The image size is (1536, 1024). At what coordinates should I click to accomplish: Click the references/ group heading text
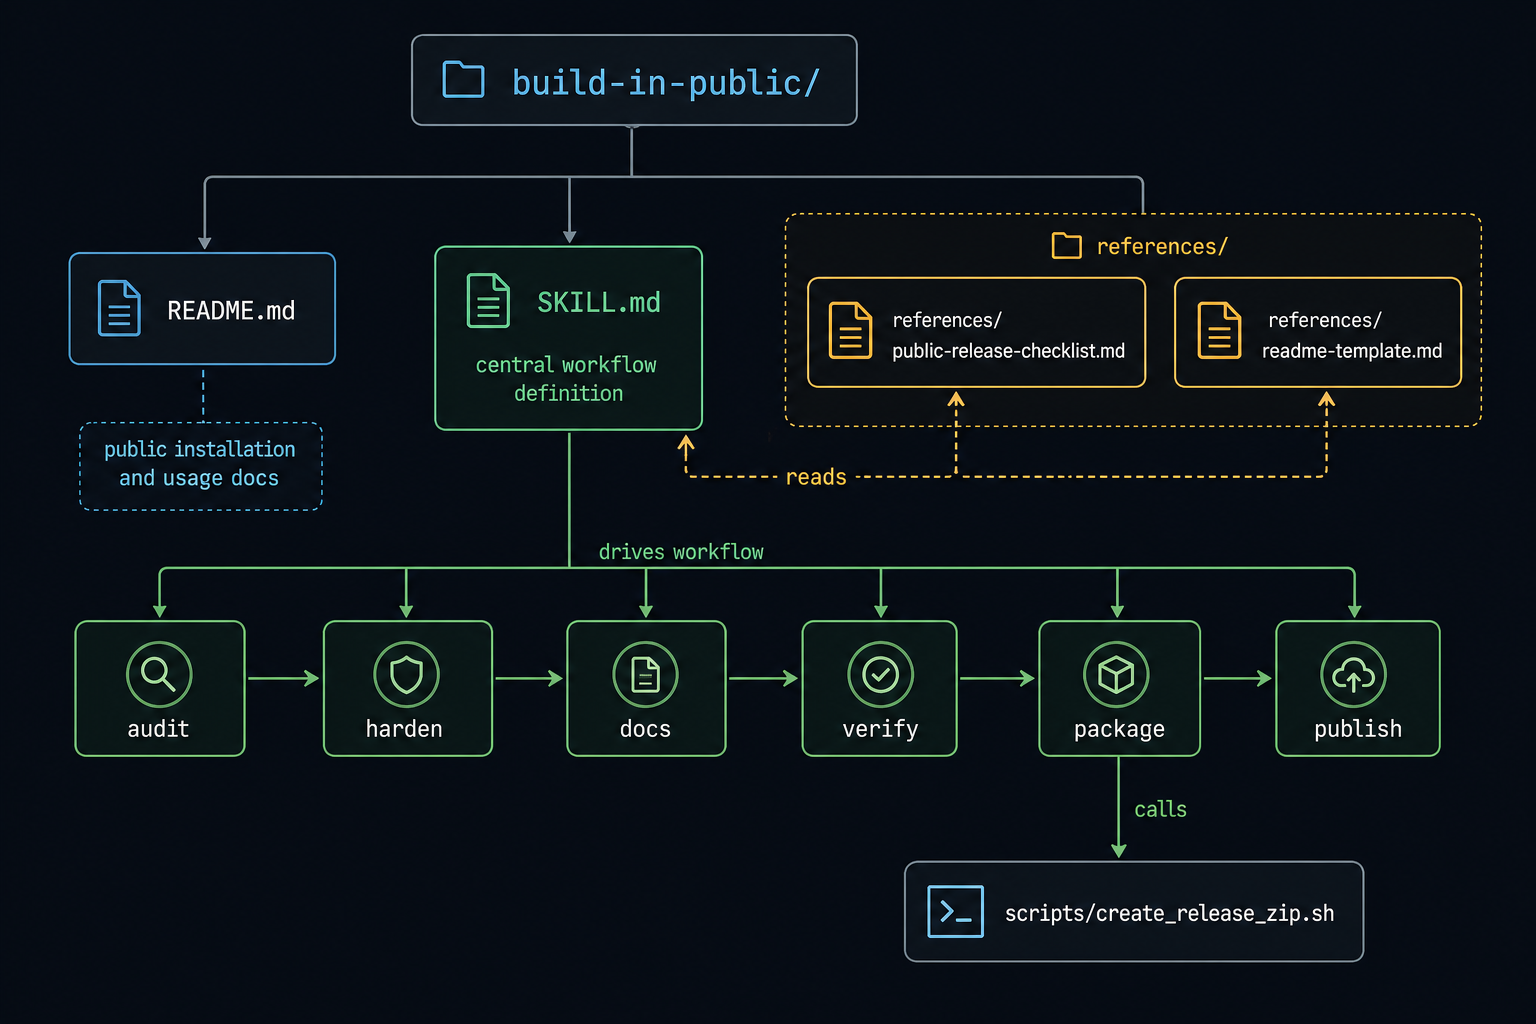point(1162,246)
